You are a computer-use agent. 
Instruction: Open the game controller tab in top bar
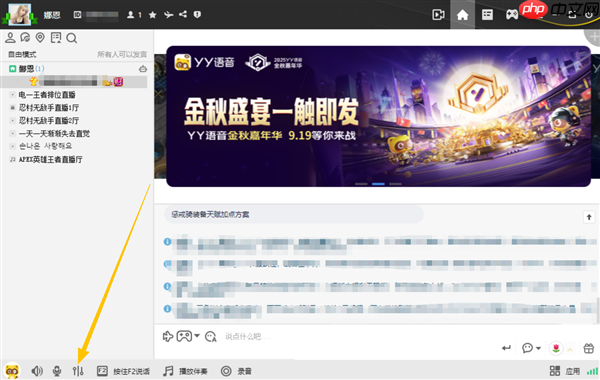click(512, 15)
